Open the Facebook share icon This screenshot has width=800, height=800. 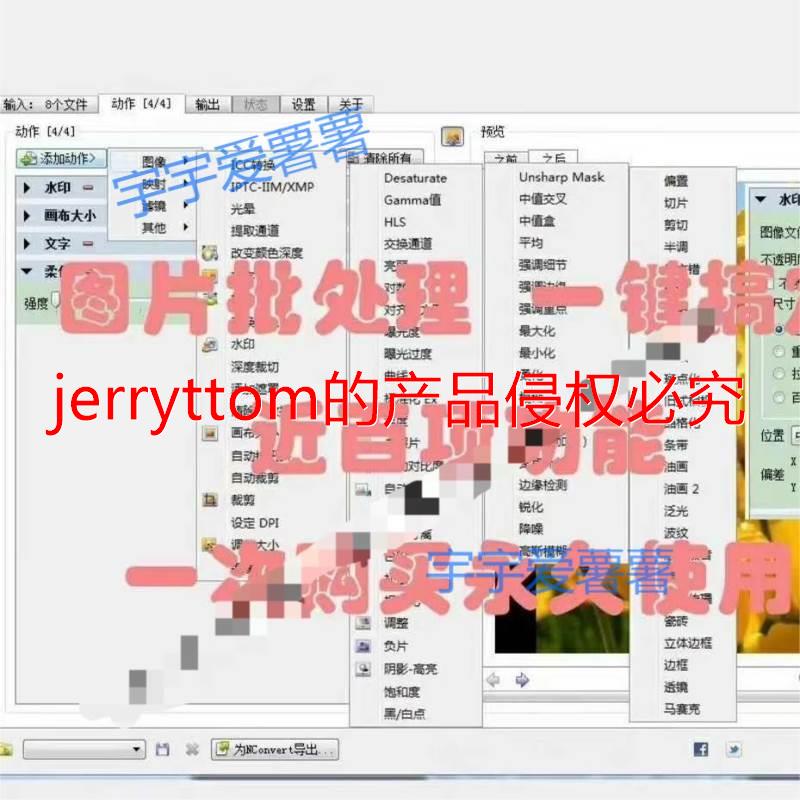(x=701, y=749)
